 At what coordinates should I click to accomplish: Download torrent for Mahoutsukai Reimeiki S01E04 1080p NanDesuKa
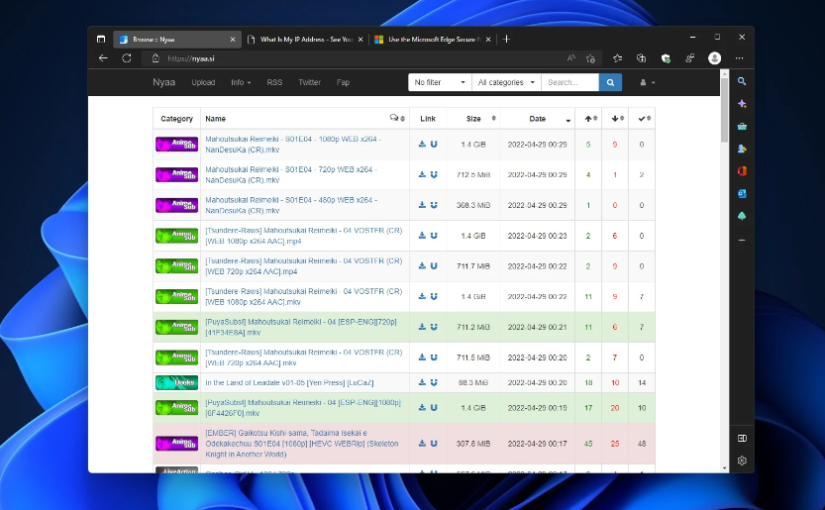[422, 144]
